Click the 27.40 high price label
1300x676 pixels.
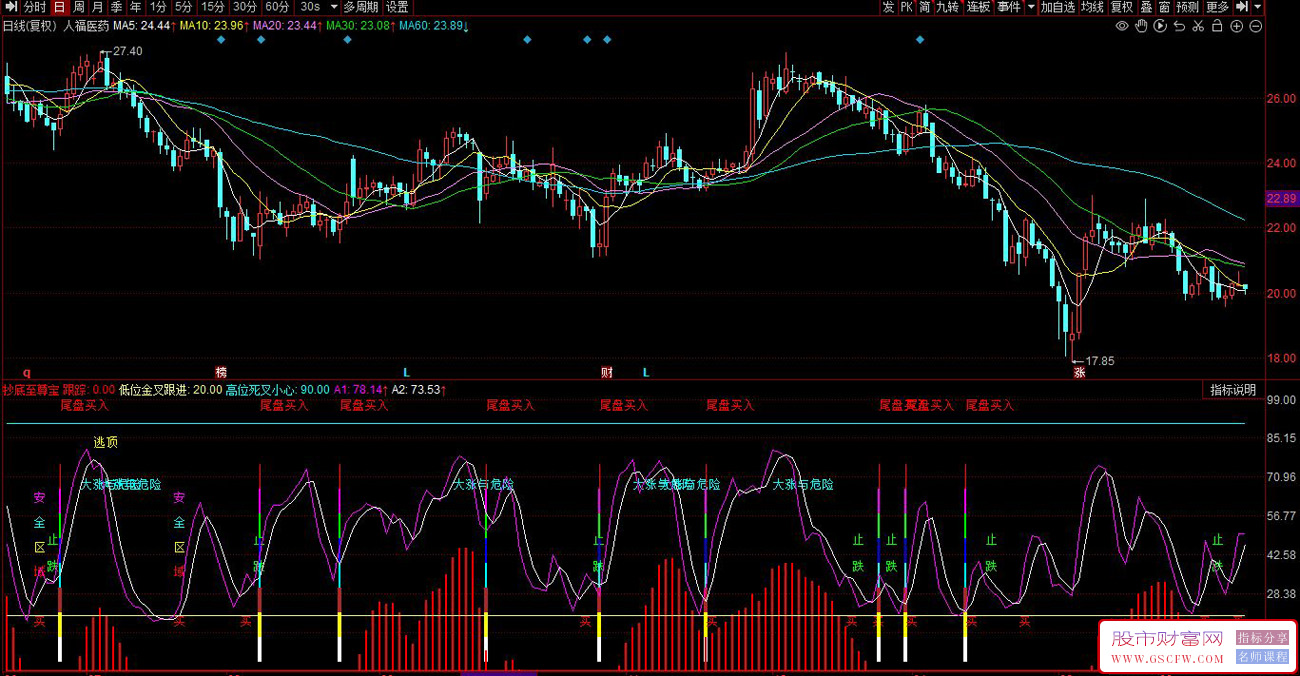pos(128,51)
